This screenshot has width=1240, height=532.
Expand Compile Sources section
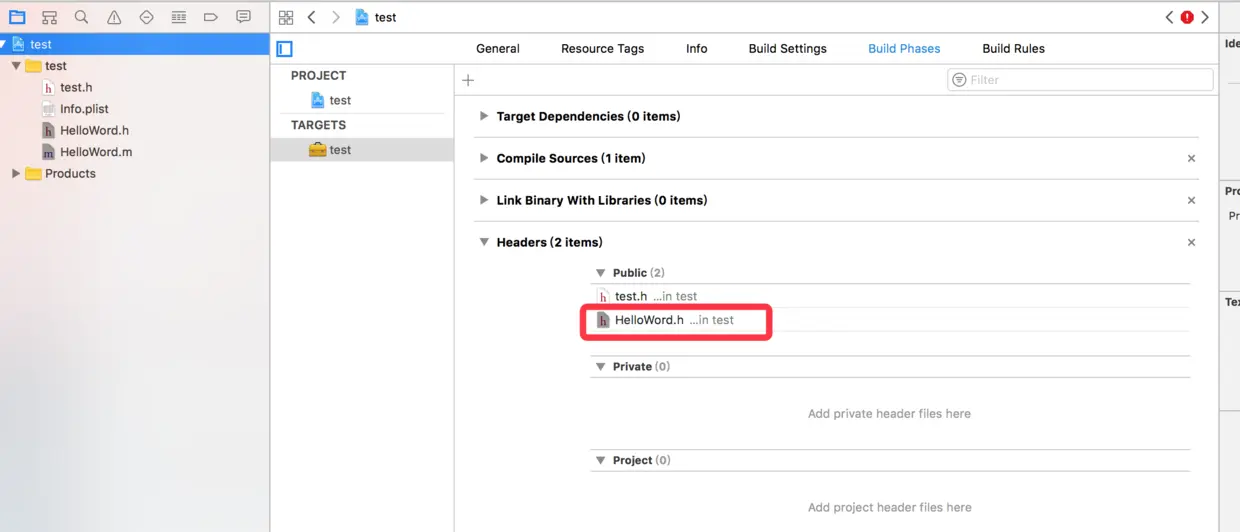tap(485, 158)
